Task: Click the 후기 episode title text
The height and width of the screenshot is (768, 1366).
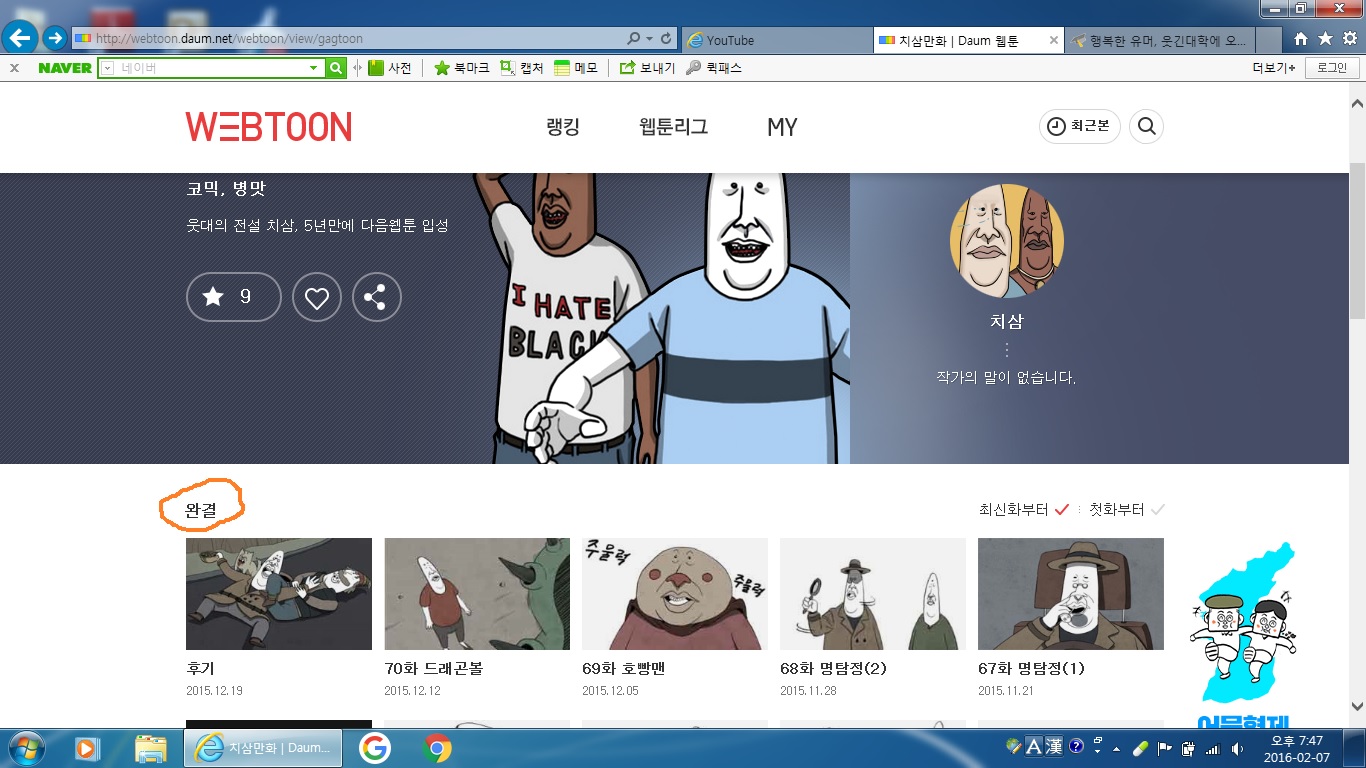Action: 200,668
